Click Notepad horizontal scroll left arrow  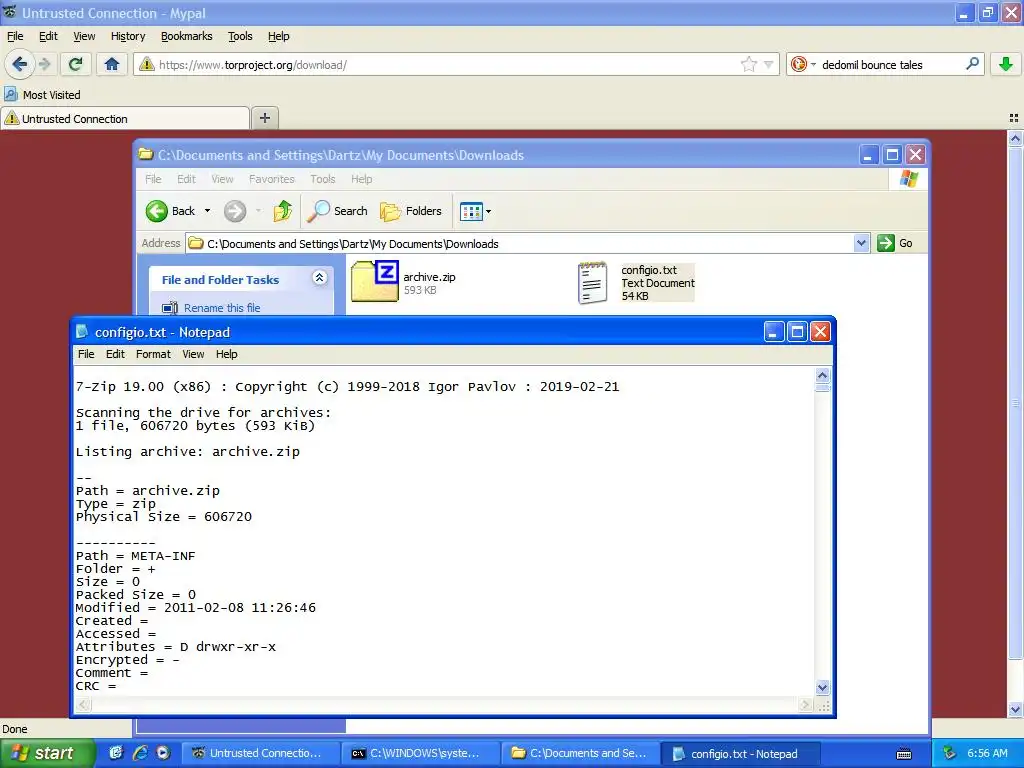tap(83, 705)
